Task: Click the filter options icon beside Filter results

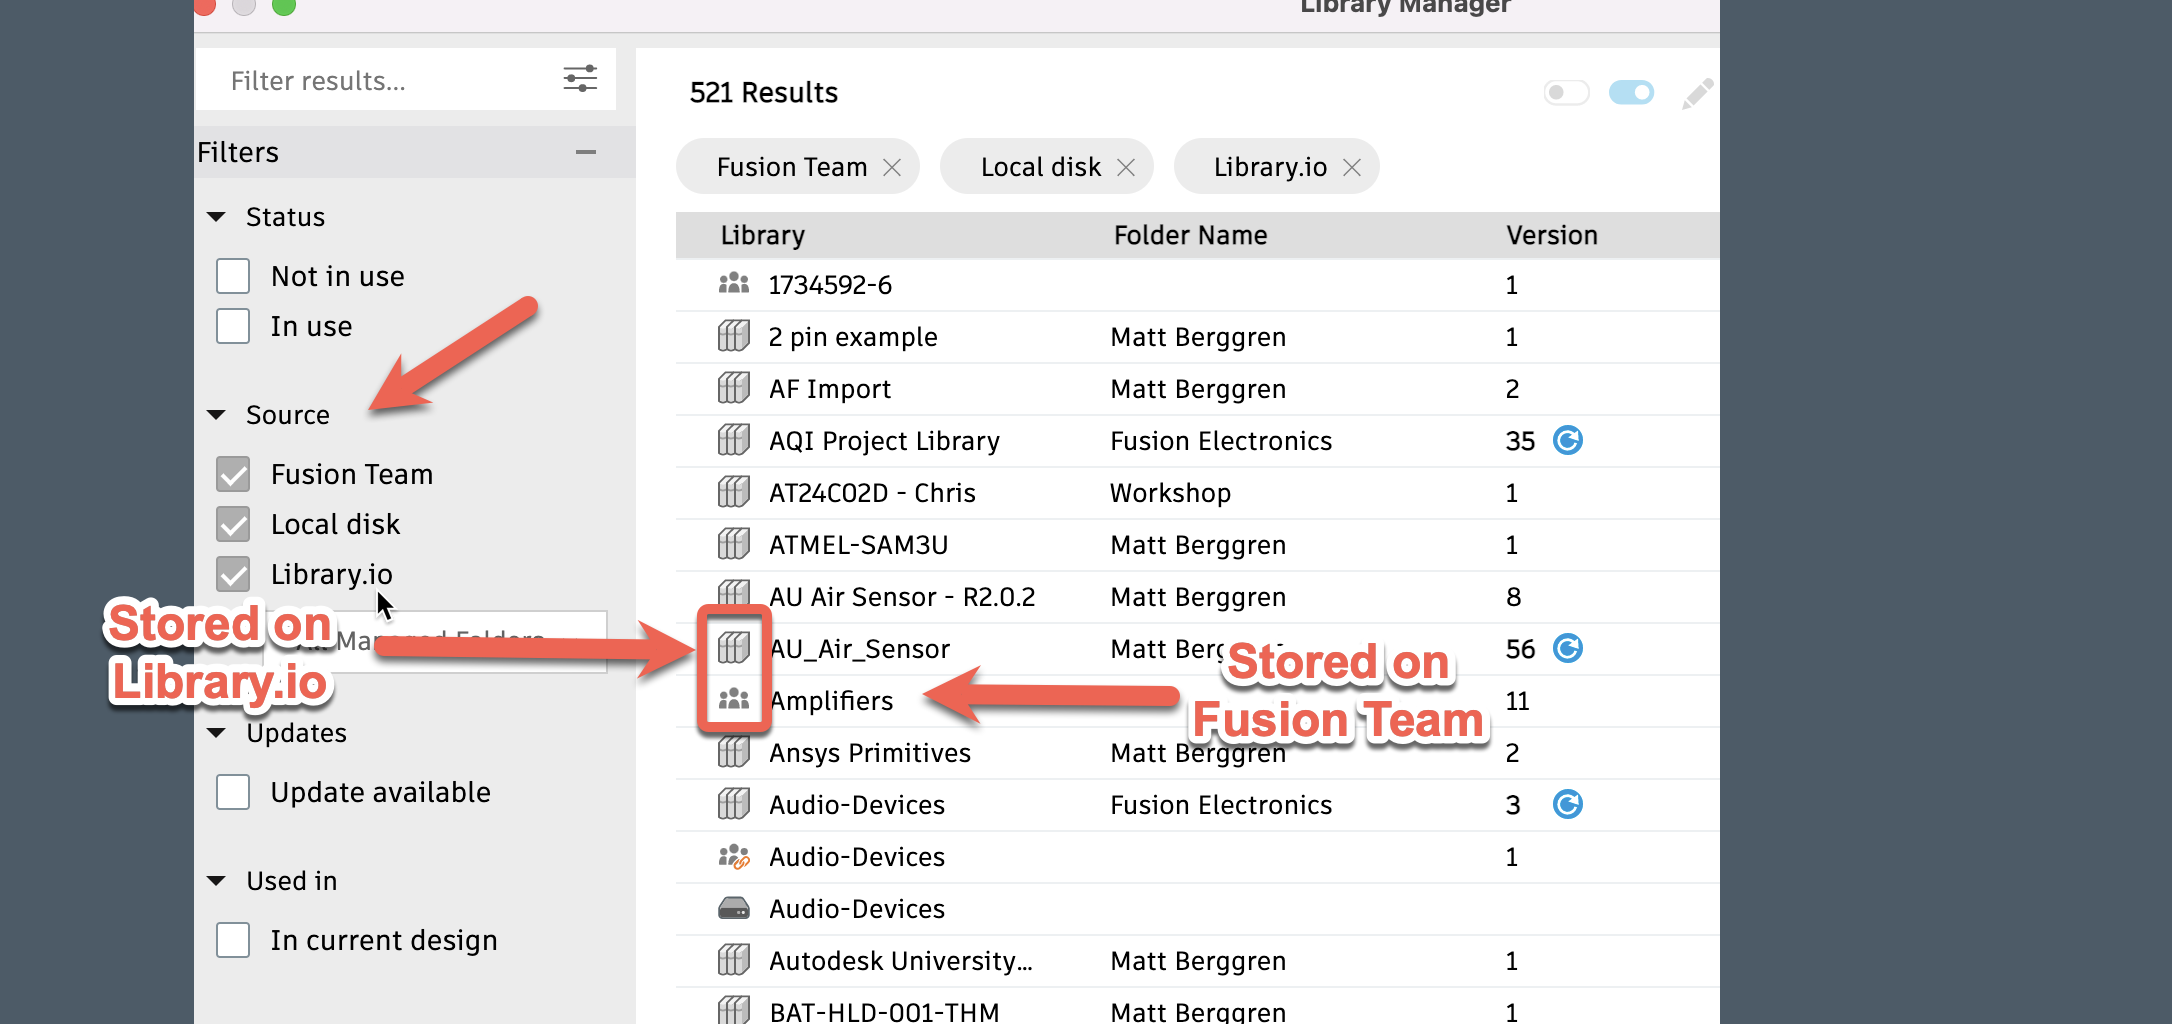Action: tap(580, 78)
